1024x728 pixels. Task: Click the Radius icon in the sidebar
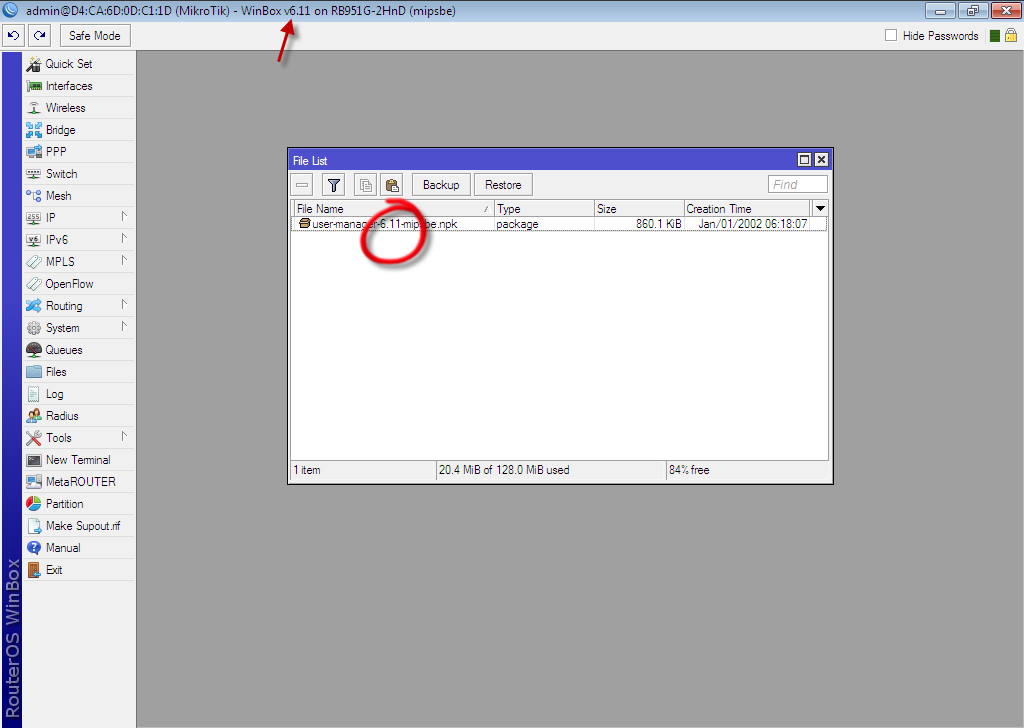(x=33, y=416)
